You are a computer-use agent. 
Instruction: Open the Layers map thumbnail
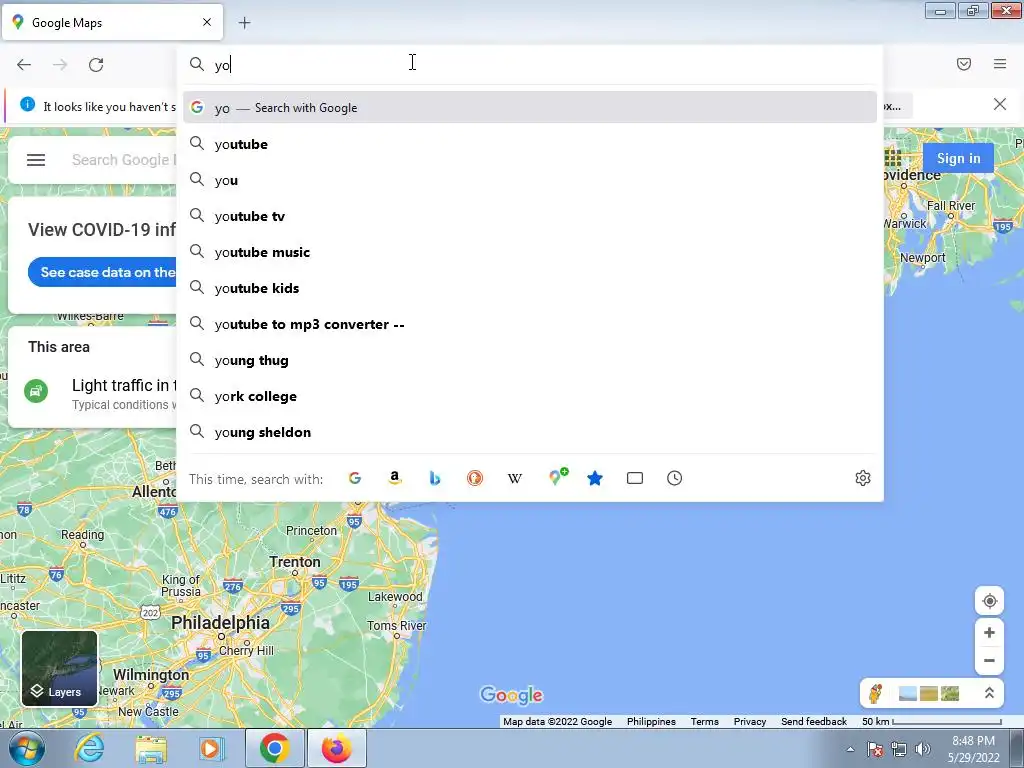pos(59,668)
